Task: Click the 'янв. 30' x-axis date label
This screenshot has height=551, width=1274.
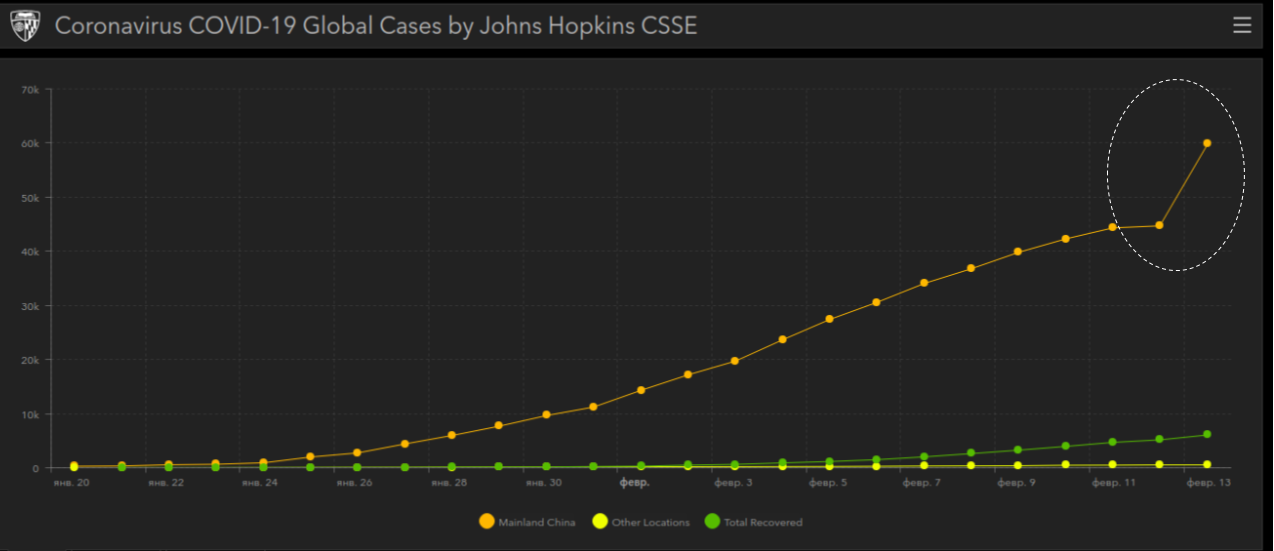Action: coord(545,482)
